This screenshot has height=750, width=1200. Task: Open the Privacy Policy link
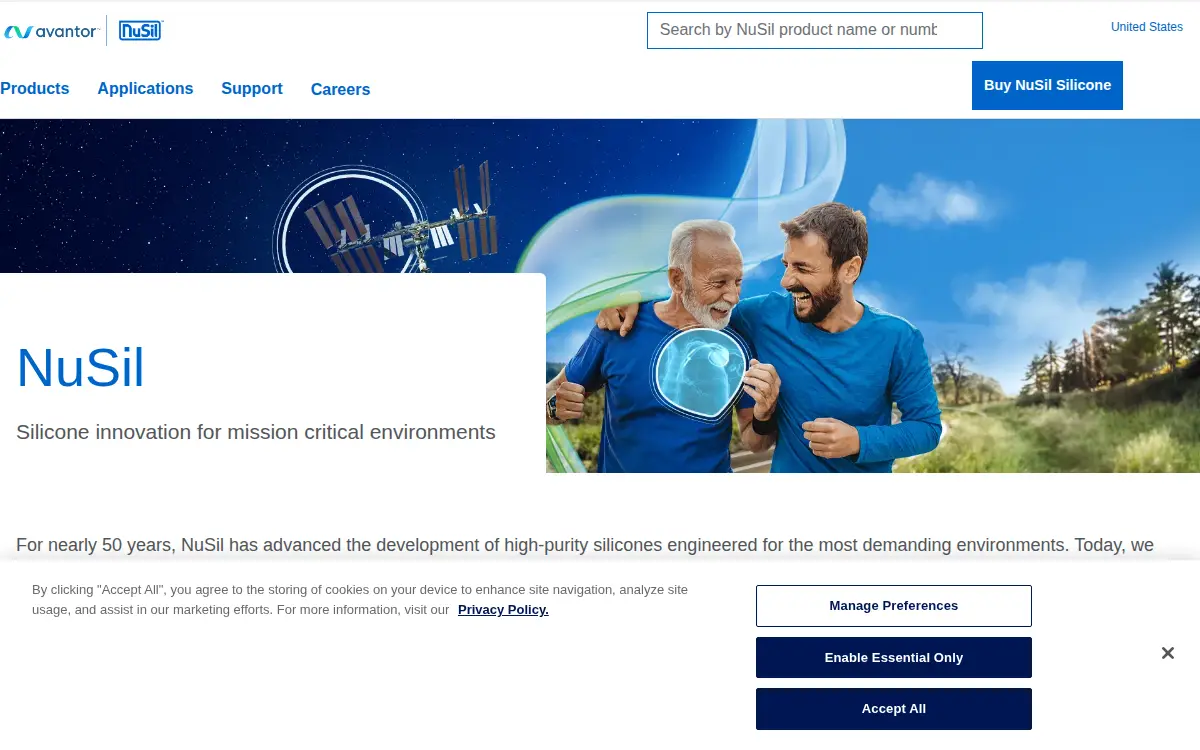pyautogui.click(x=503, y=609)
